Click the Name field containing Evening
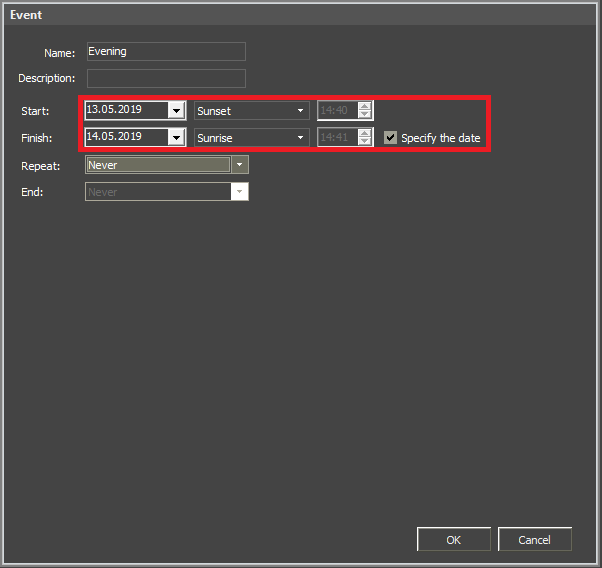 (166, 52)
